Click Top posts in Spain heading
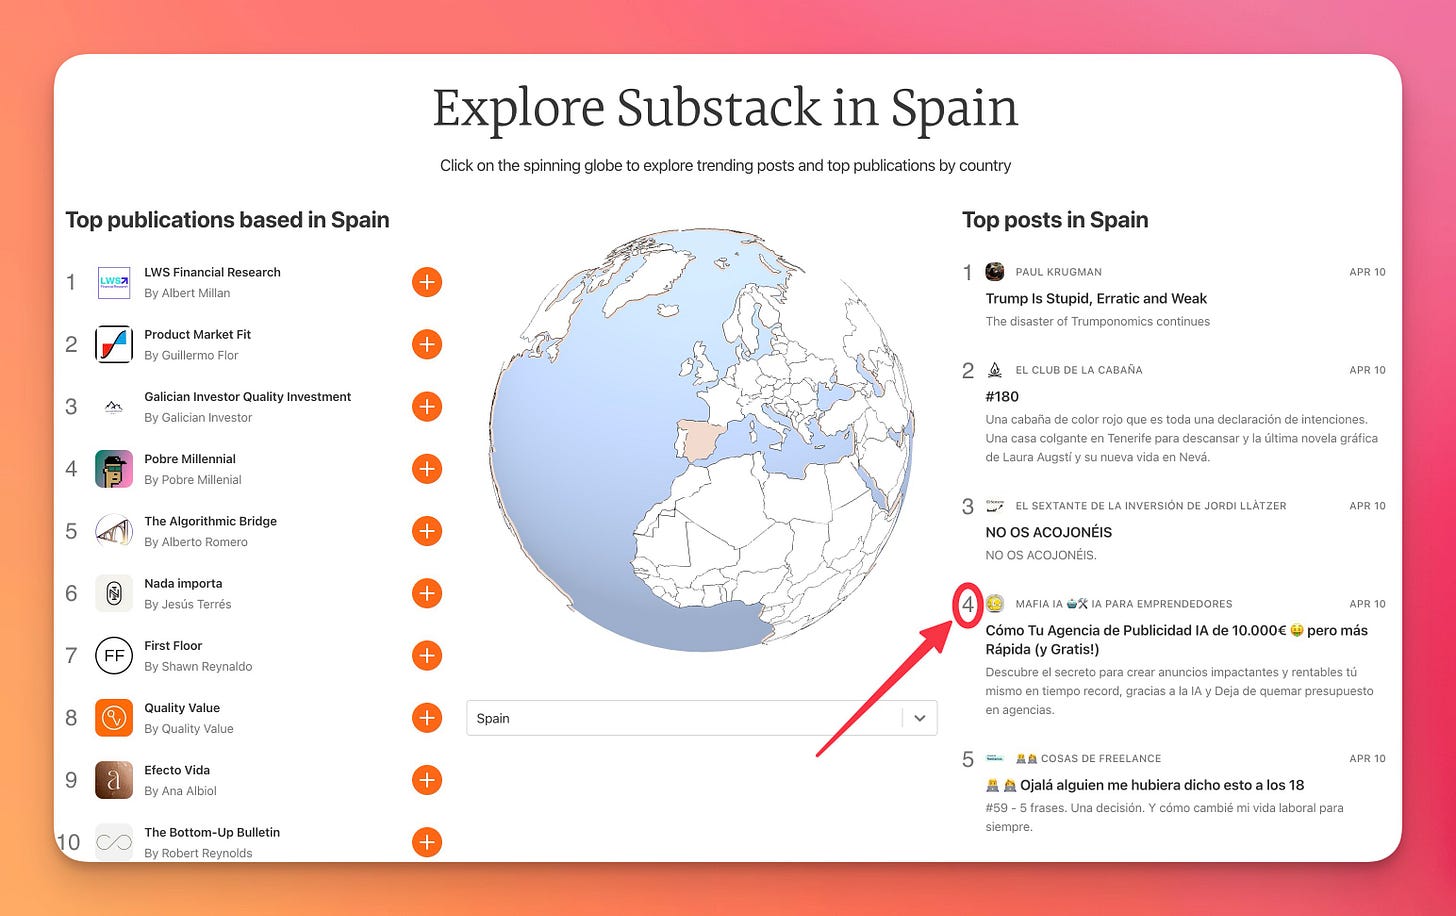The height and width of the screenshot is (916, 1456). click(x=1055, y=220)
